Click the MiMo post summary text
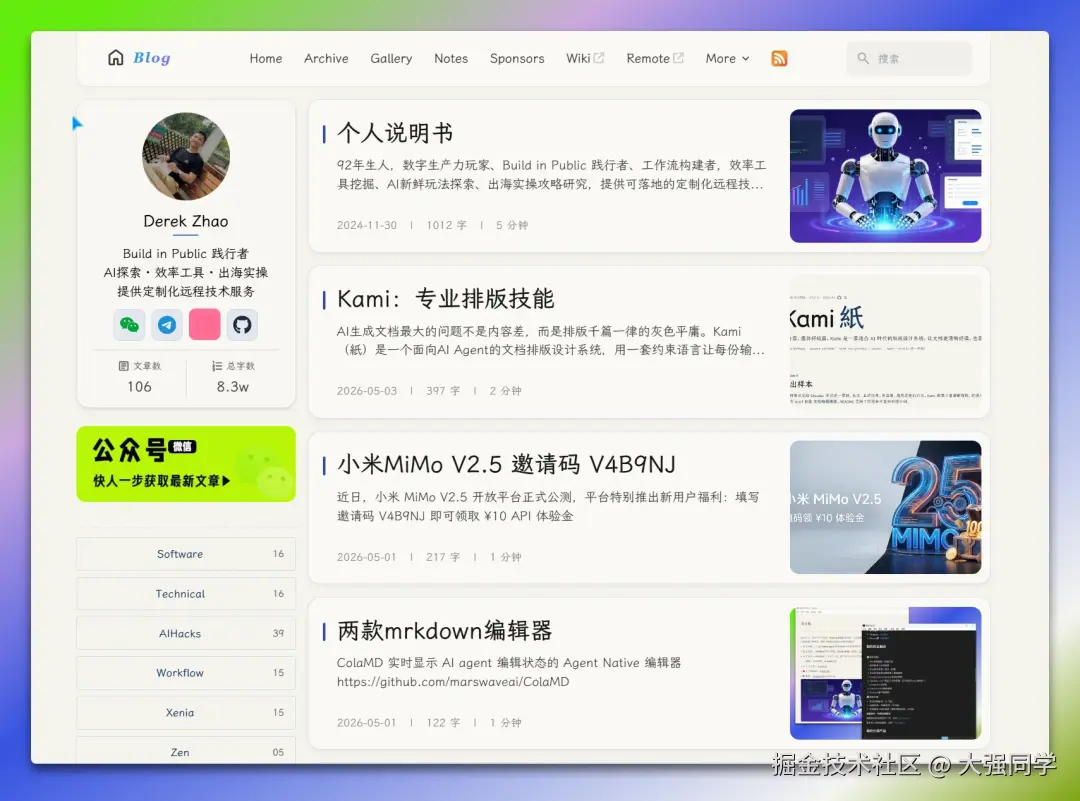 548,506
